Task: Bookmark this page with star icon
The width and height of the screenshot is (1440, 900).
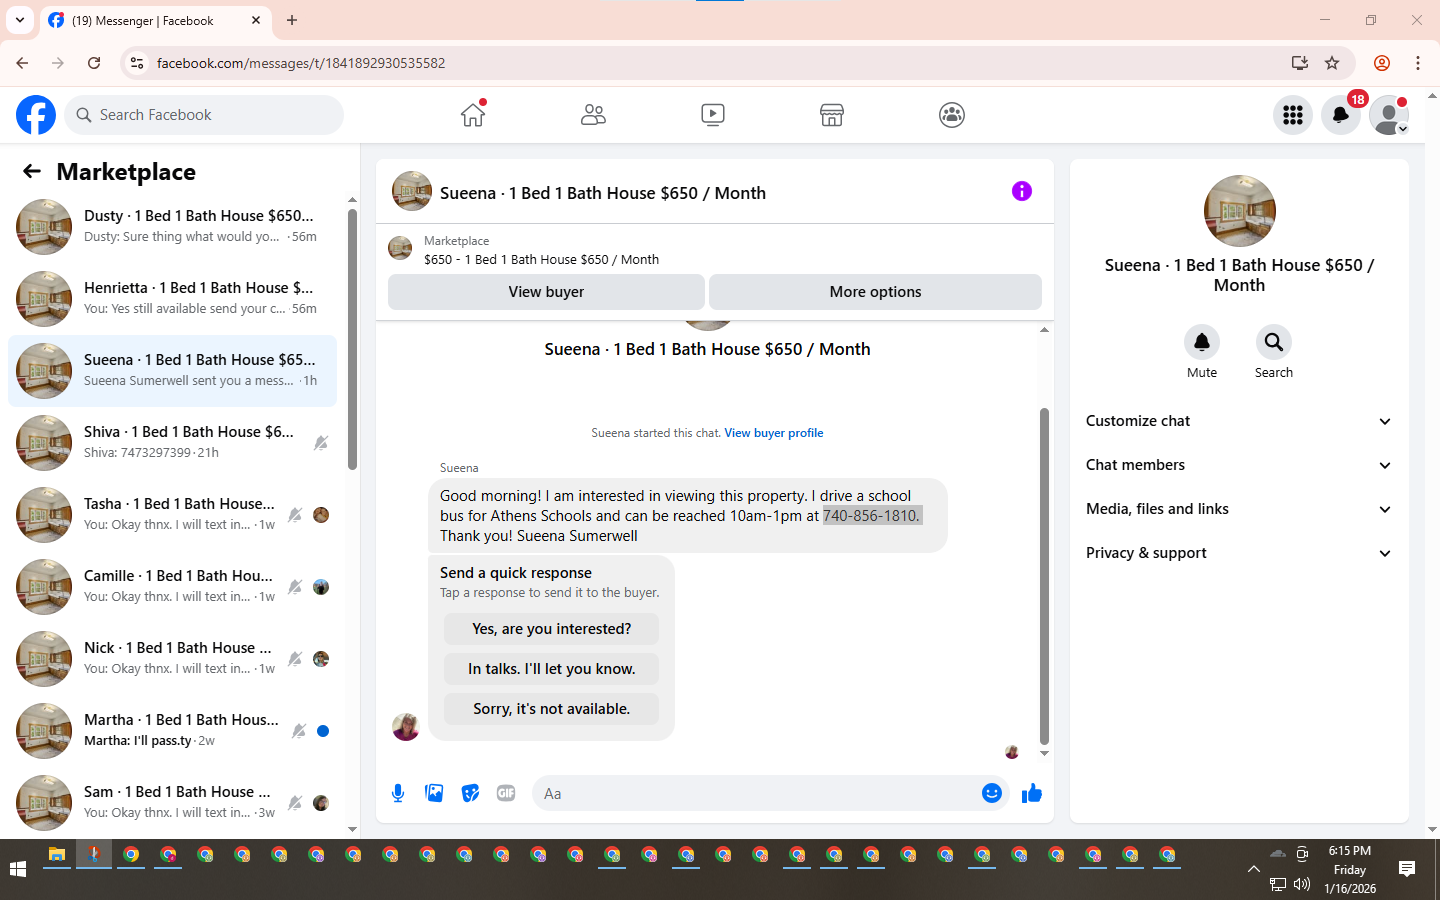Action: (1332, 63)
